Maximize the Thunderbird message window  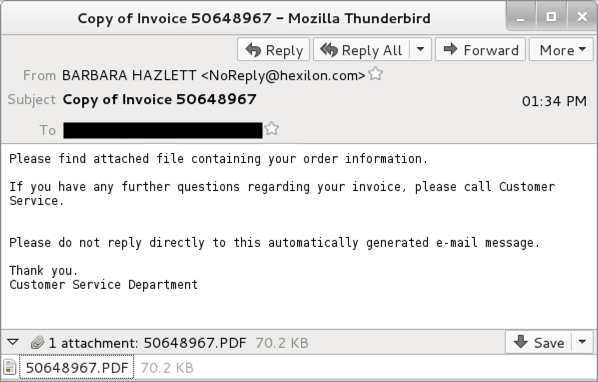coord(551,16)
